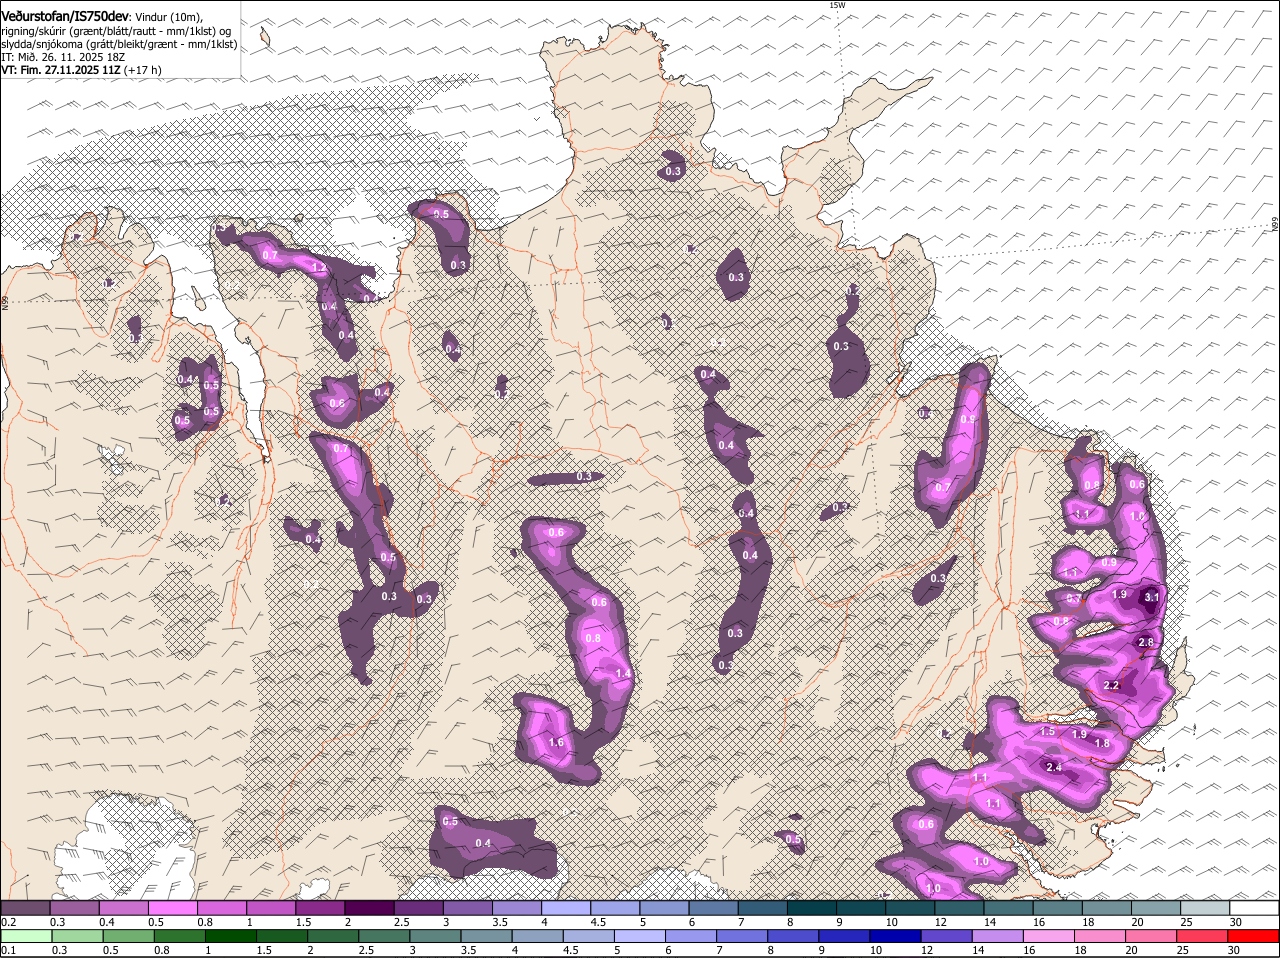
Task: Click the VT valid time line in header
Action: [80, 70]
